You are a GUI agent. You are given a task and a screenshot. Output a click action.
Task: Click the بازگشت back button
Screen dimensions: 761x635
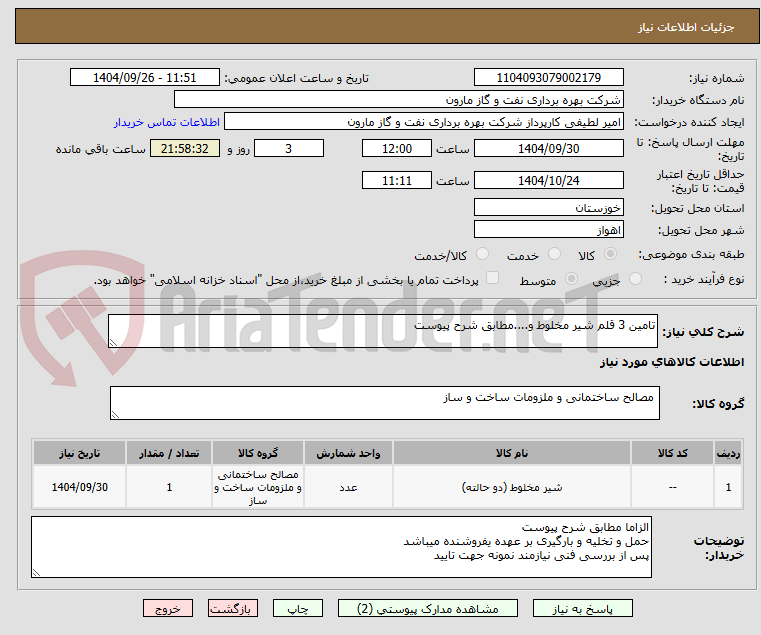coord(232,608)
